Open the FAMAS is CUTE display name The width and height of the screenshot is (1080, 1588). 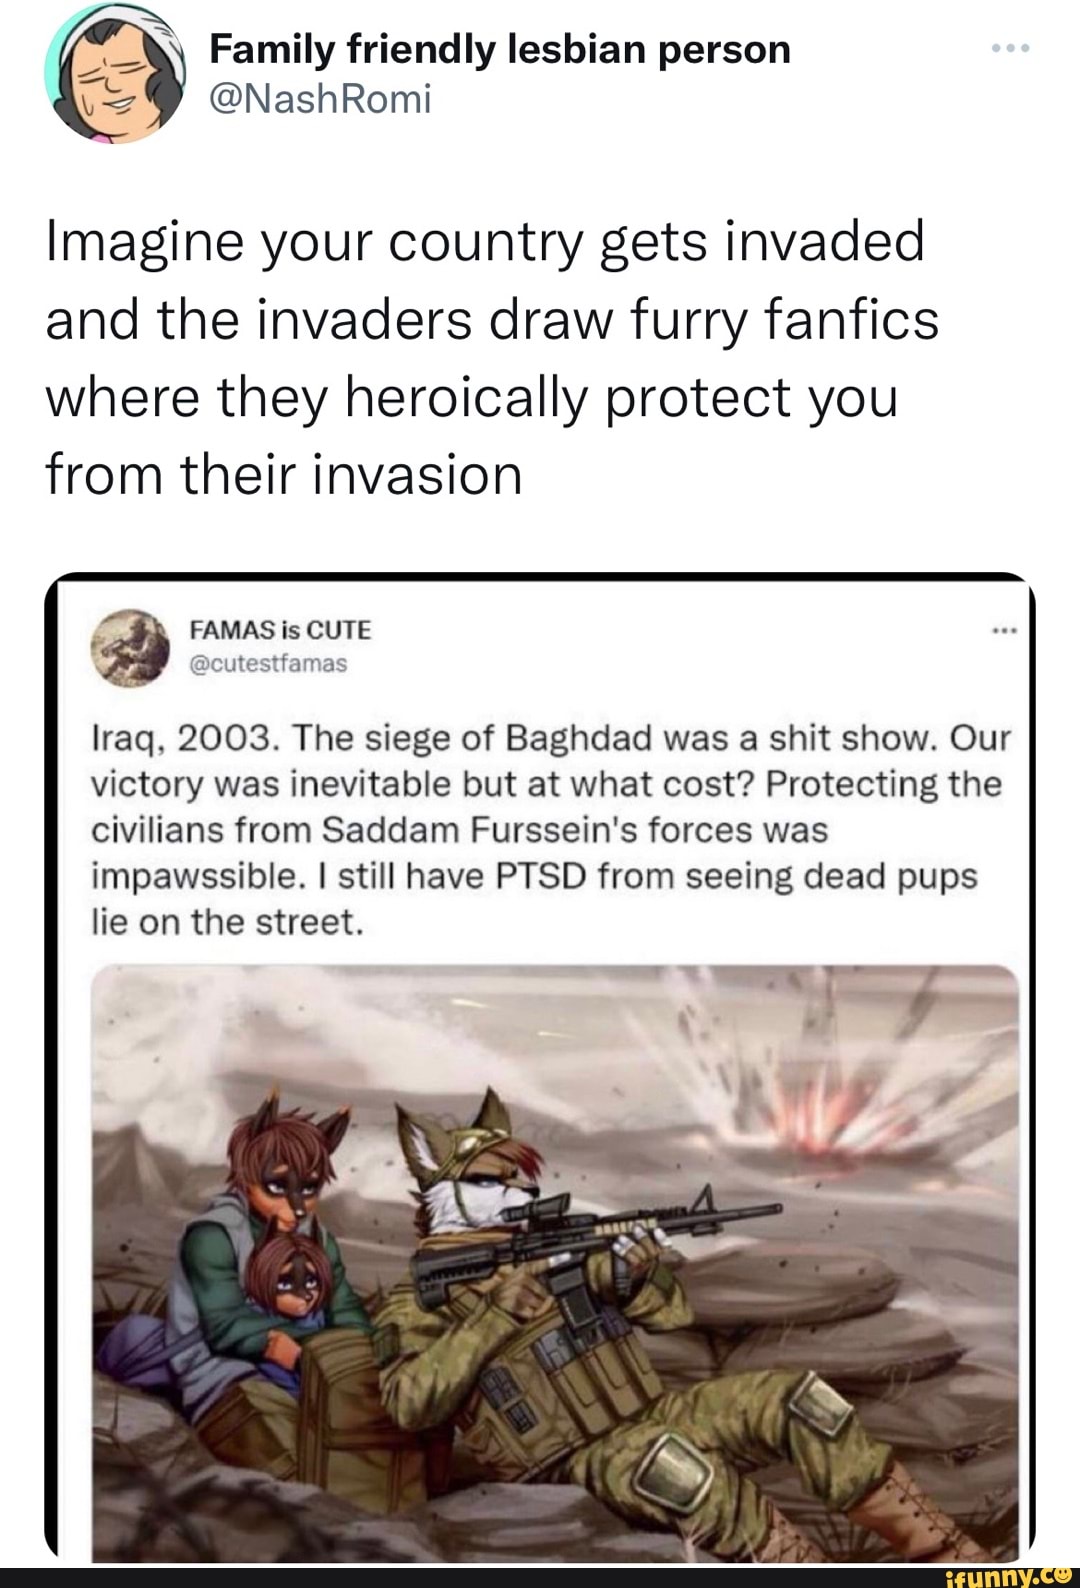click(280, 630)
